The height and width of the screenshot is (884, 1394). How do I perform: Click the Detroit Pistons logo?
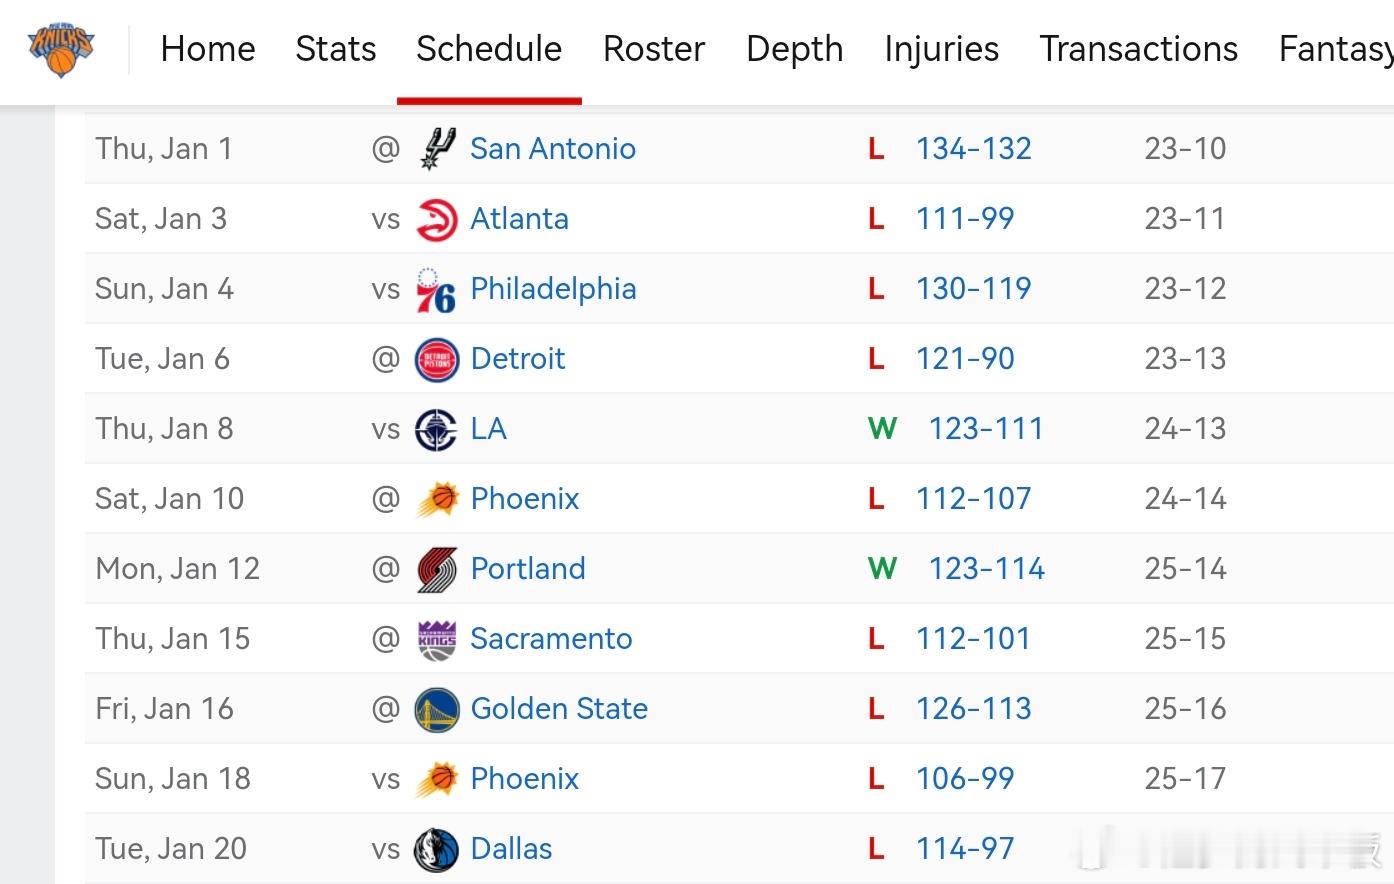click(437, 359)
